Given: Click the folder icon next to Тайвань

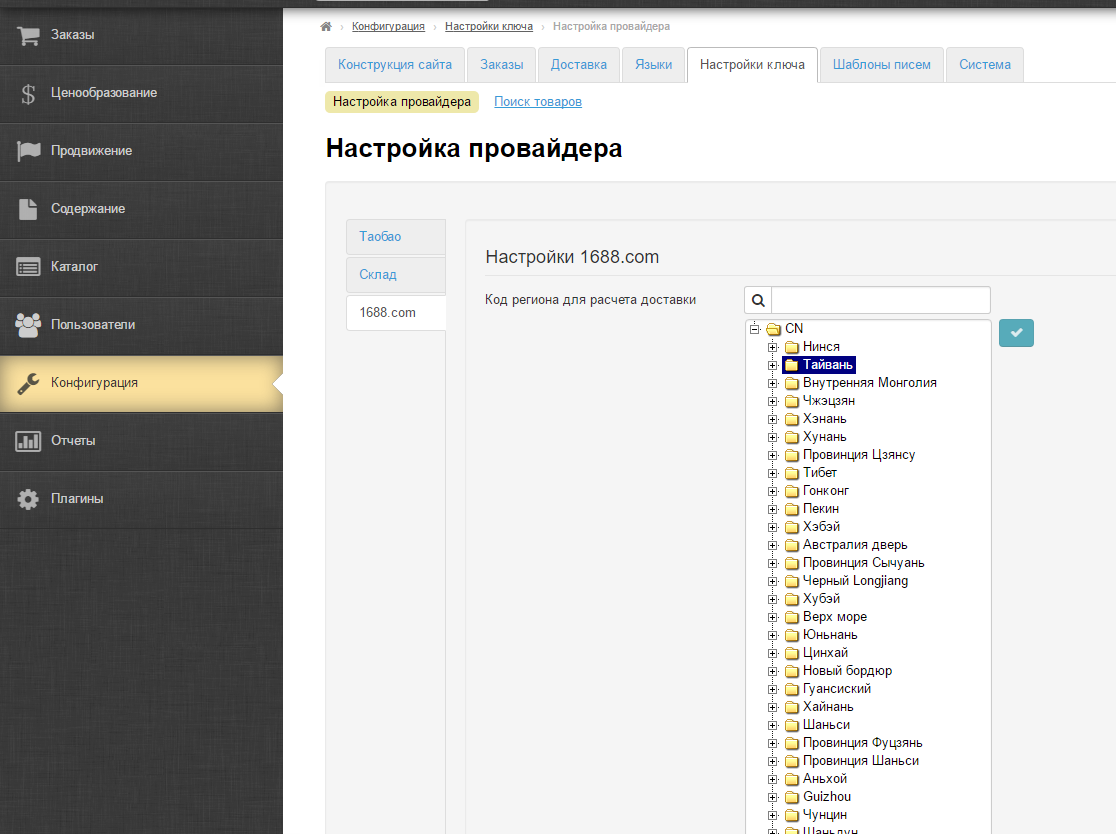Looking at the screenshot, I should click(791, 365).
